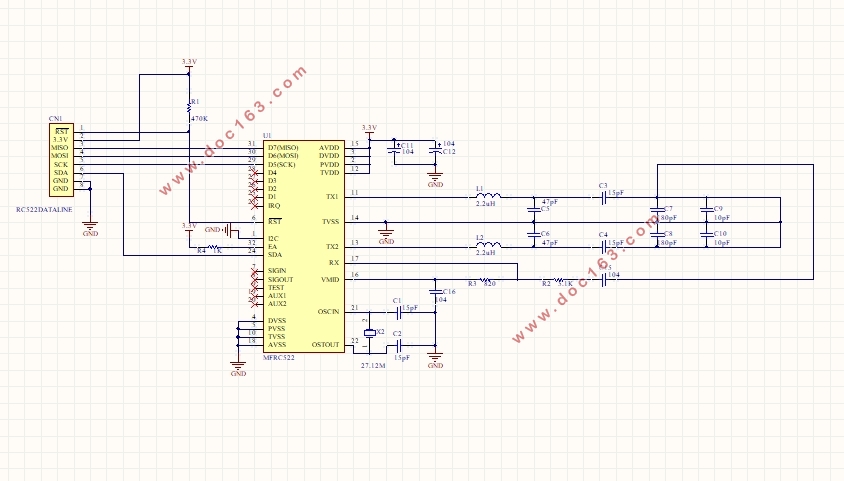844x481 pixels.
Task: Select capacitor C4 15pF
Action: point(603,247)
